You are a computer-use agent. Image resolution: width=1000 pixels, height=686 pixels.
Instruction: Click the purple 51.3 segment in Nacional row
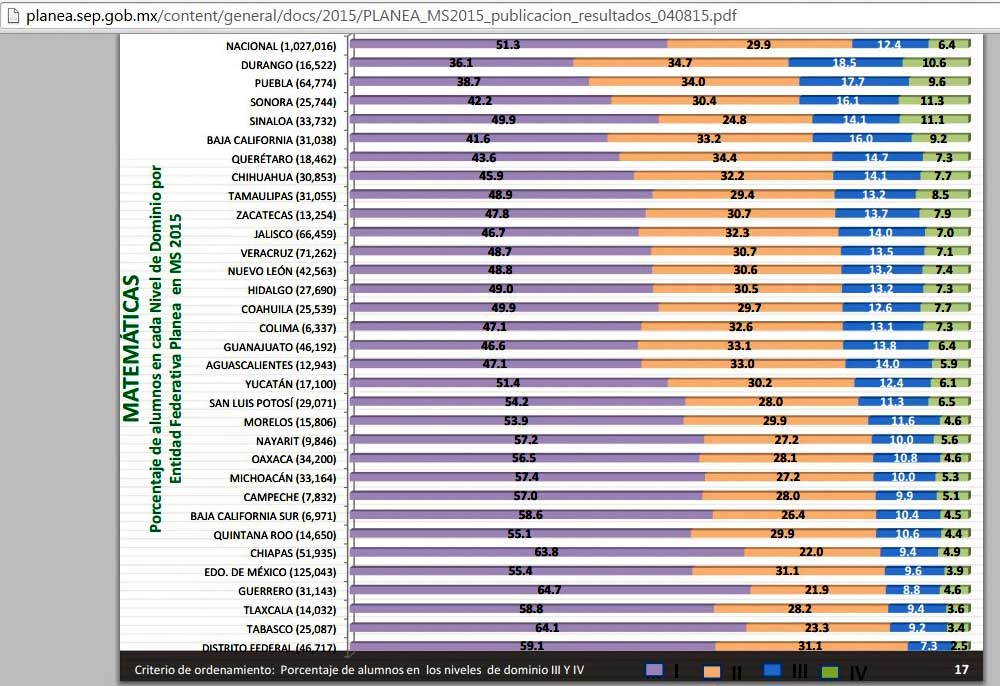click(x=508, y=45)
